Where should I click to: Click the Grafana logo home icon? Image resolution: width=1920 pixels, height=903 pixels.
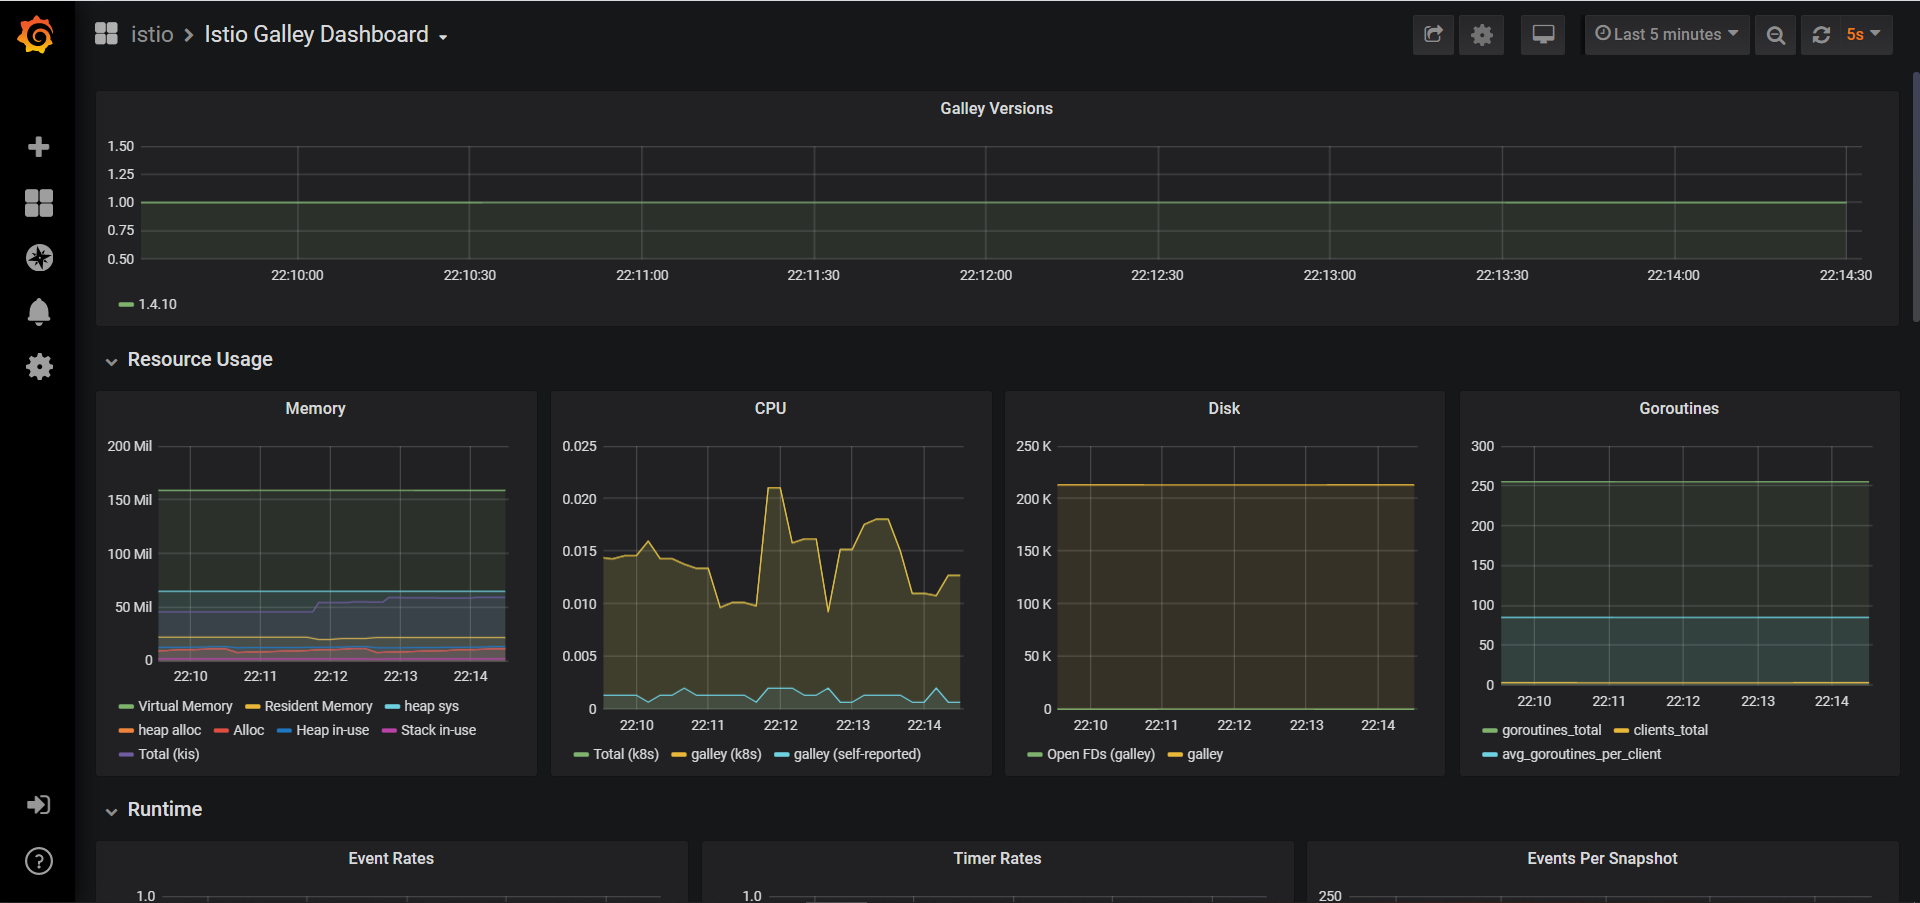tap(37, 35)
